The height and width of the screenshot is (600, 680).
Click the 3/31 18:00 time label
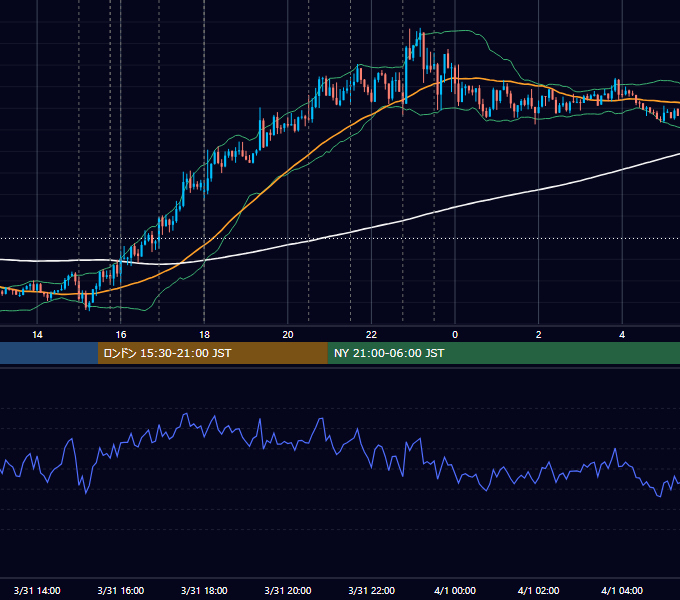pos(204,590)
